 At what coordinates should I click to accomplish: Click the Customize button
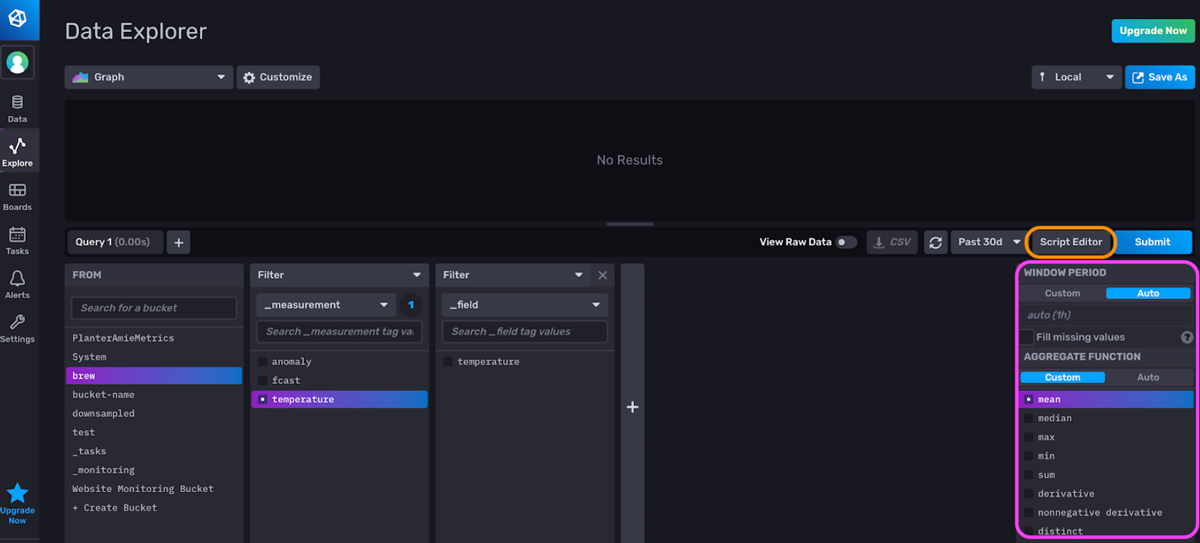[278, 77]
